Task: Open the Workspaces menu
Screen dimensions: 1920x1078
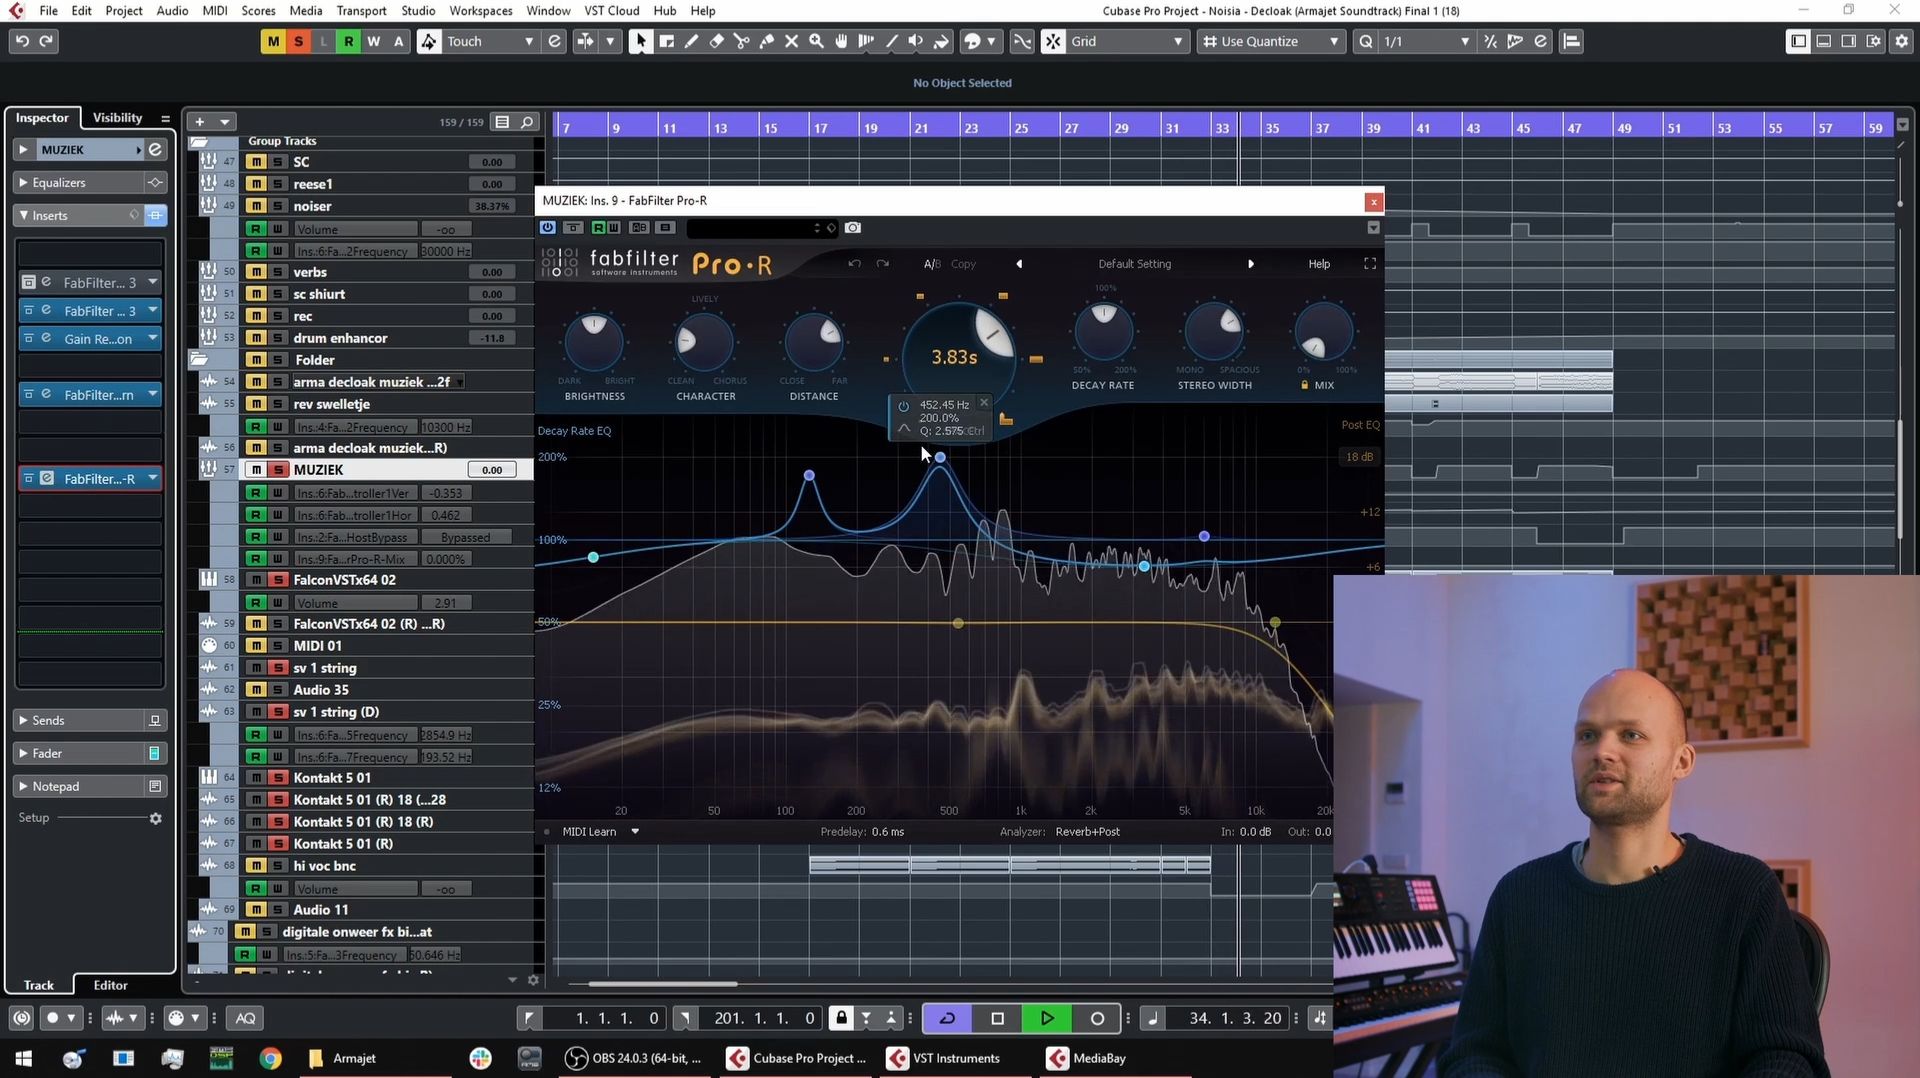Action: 480,10
